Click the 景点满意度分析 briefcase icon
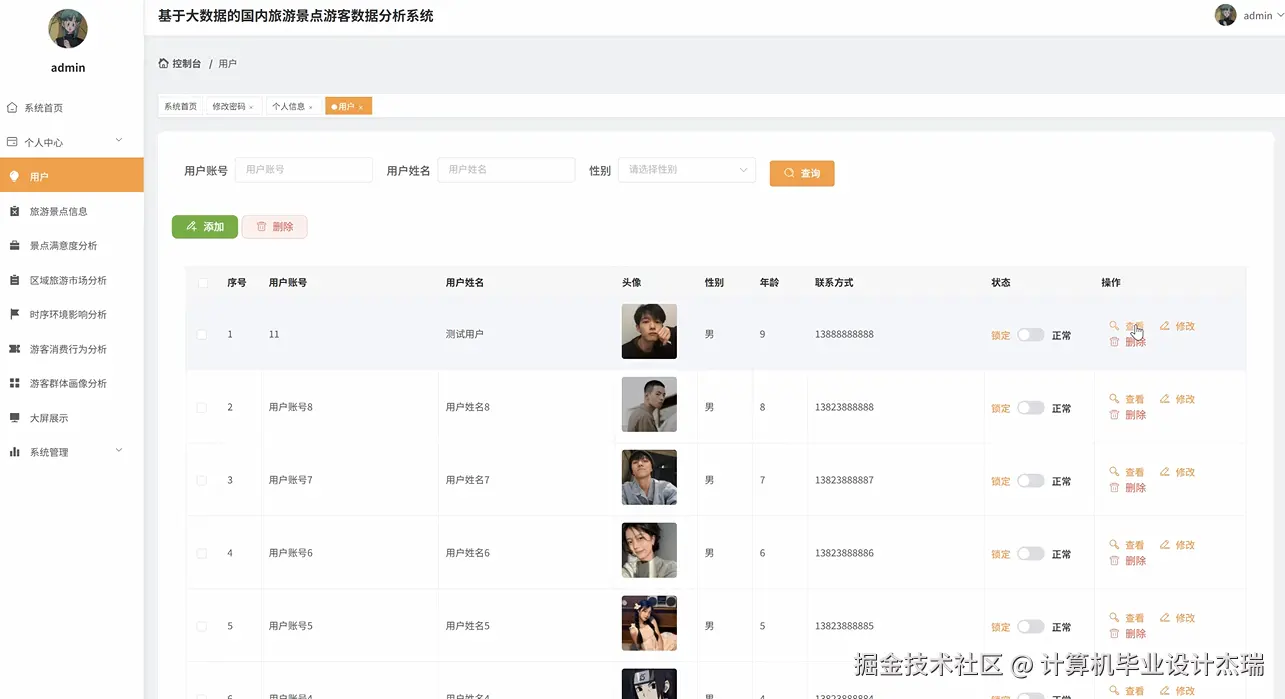 14,245
